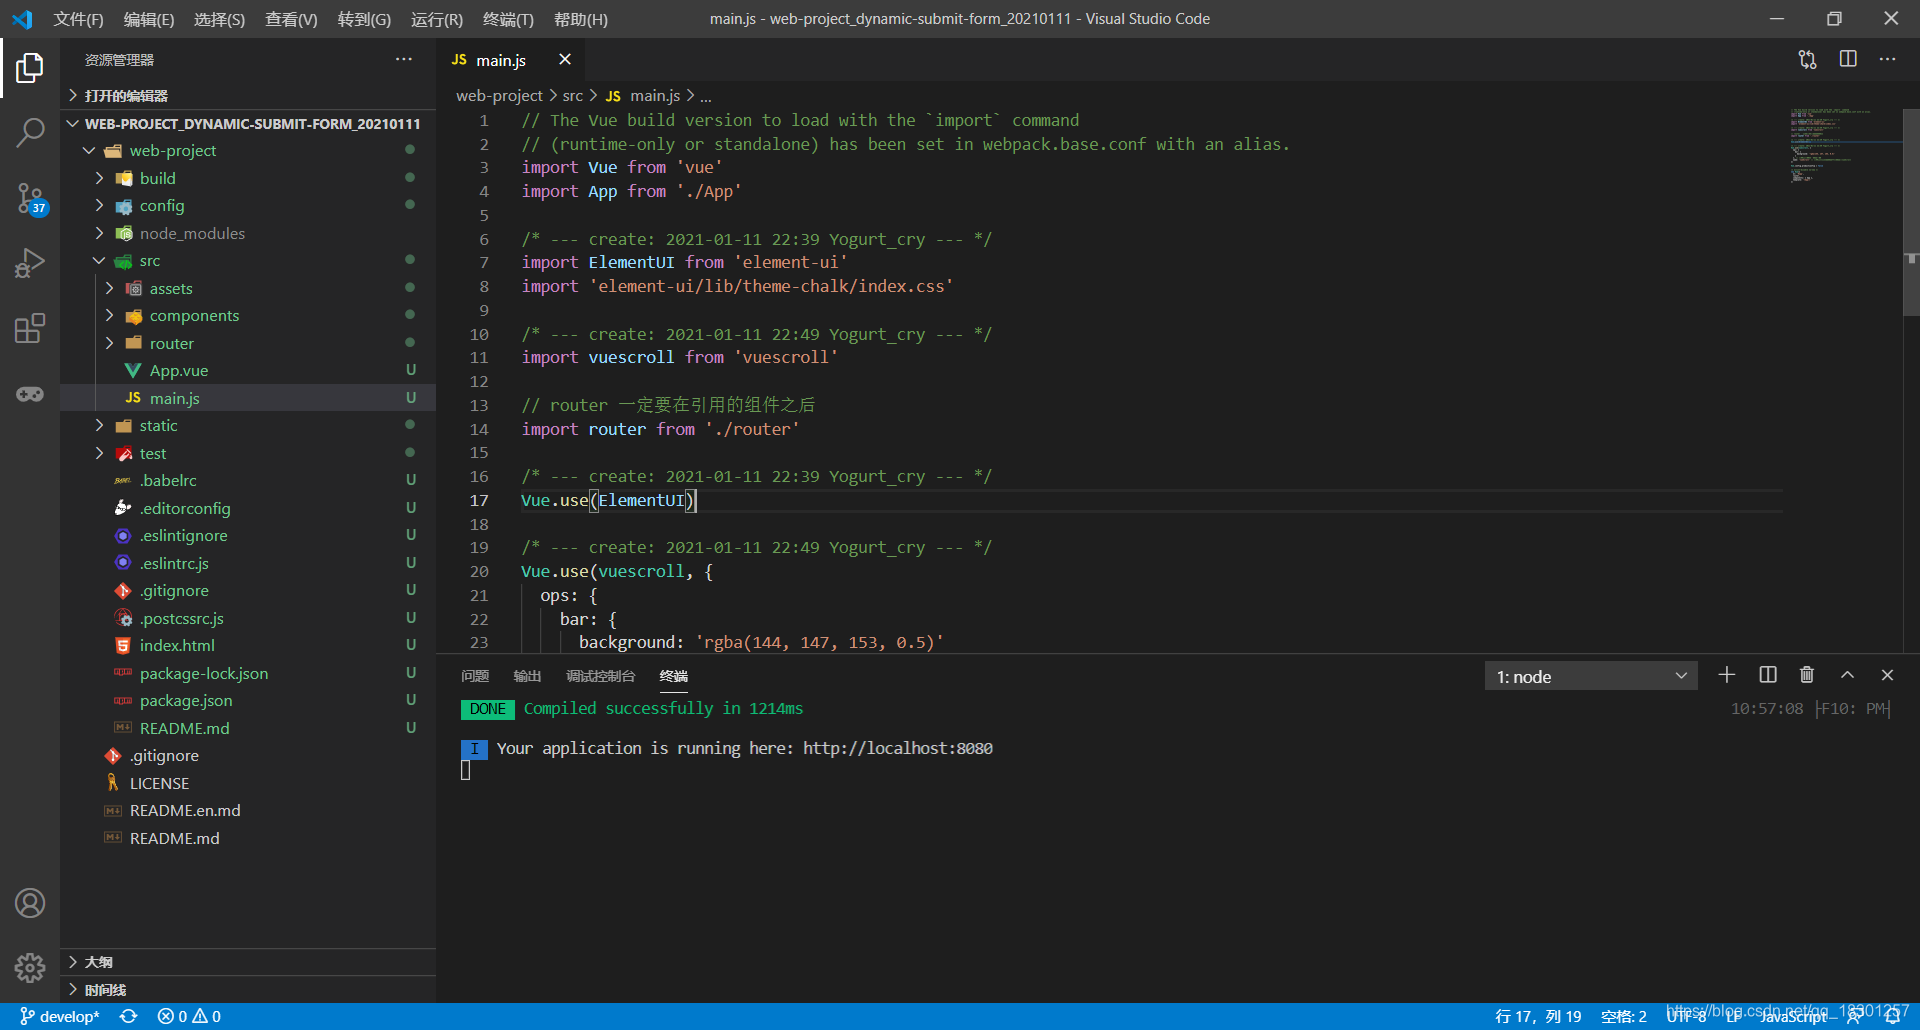Open the Extensions view
Image resolution: width=1920 pixels, height=1030 pixels.
[30, 328]
